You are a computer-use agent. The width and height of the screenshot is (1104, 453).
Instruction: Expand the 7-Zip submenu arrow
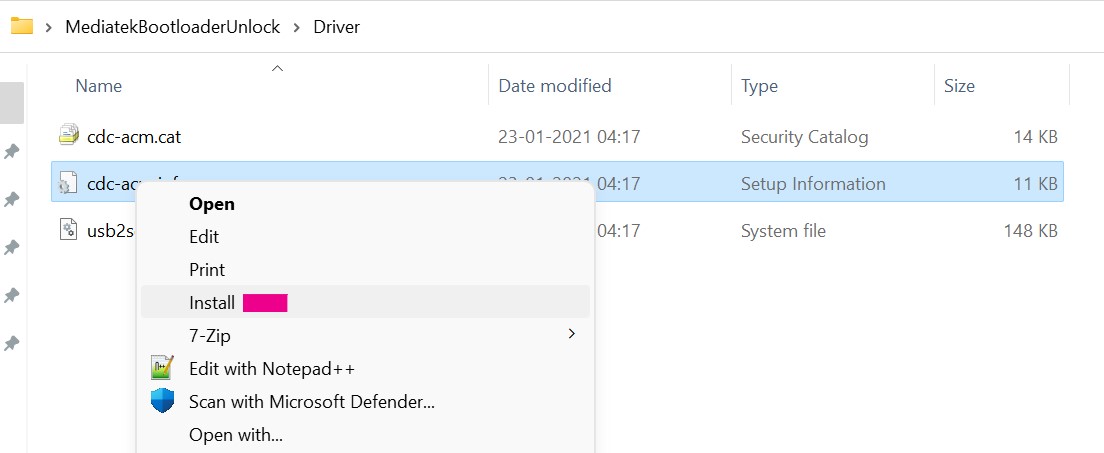(x=572, y=334)
